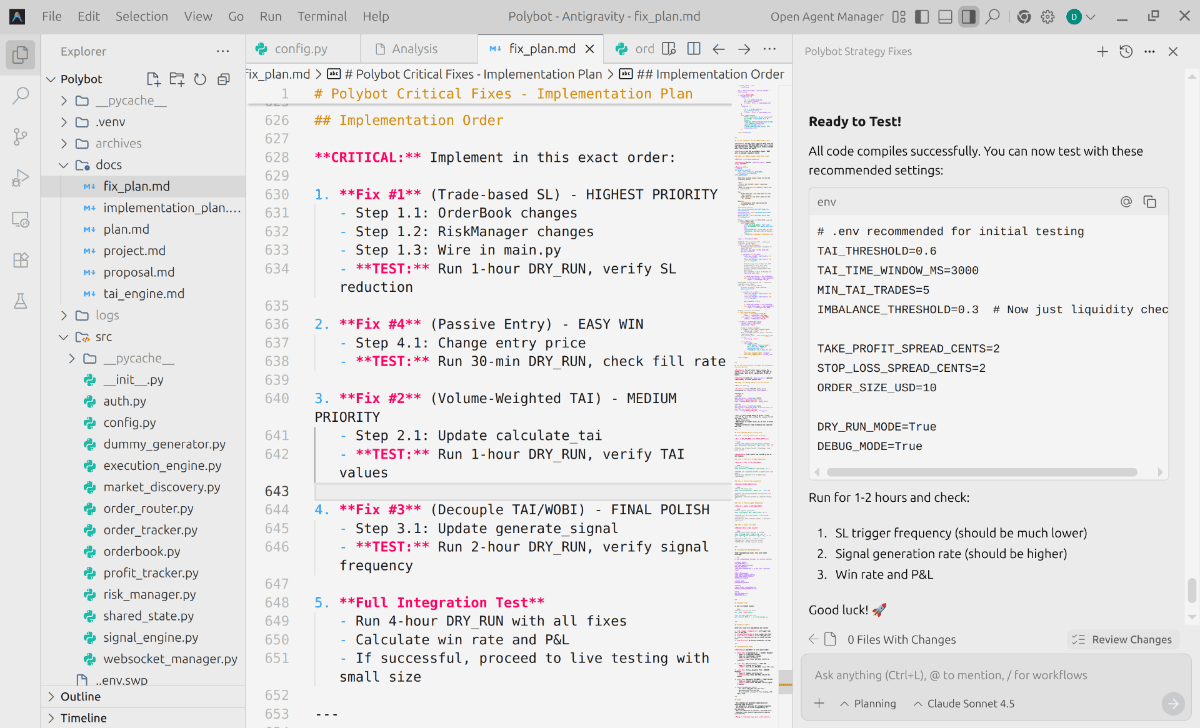Toggle primary side bar visibility
This screenshot has width=1200, height=728.
pyautogui.click(x=922, y=17)
